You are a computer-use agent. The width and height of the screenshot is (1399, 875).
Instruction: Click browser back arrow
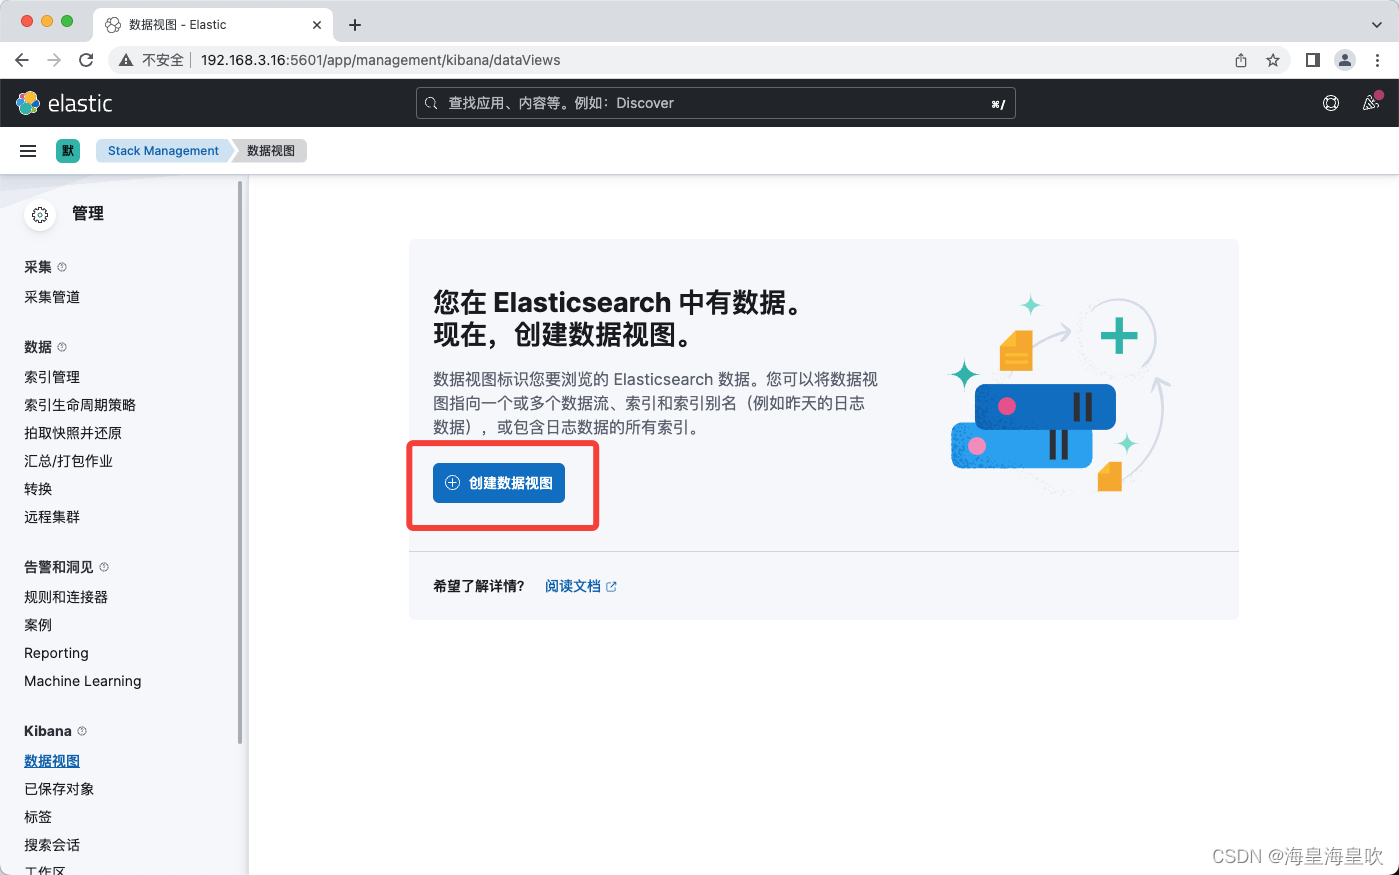point(22,60)
